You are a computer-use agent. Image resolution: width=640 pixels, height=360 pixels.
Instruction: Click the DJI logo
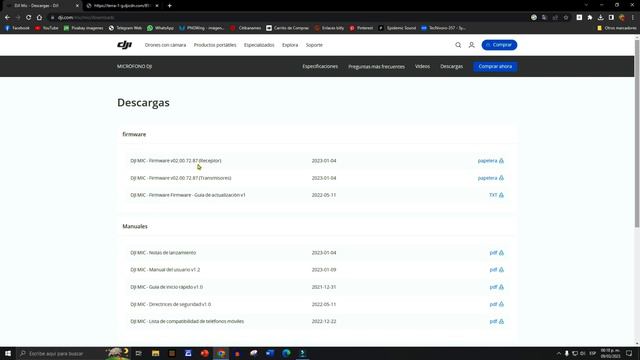[124, 45]
